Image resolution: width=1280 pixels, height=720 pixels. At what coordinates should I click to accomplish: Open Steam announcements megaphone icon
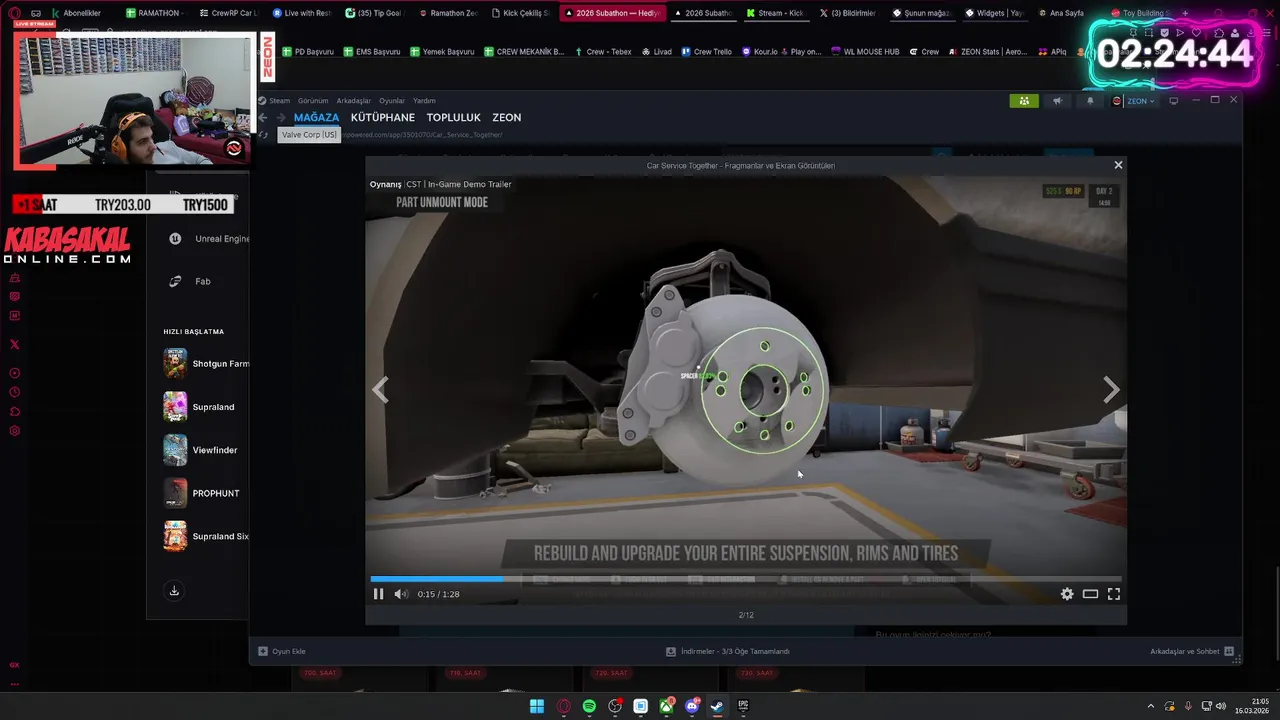pos(1057,101)
